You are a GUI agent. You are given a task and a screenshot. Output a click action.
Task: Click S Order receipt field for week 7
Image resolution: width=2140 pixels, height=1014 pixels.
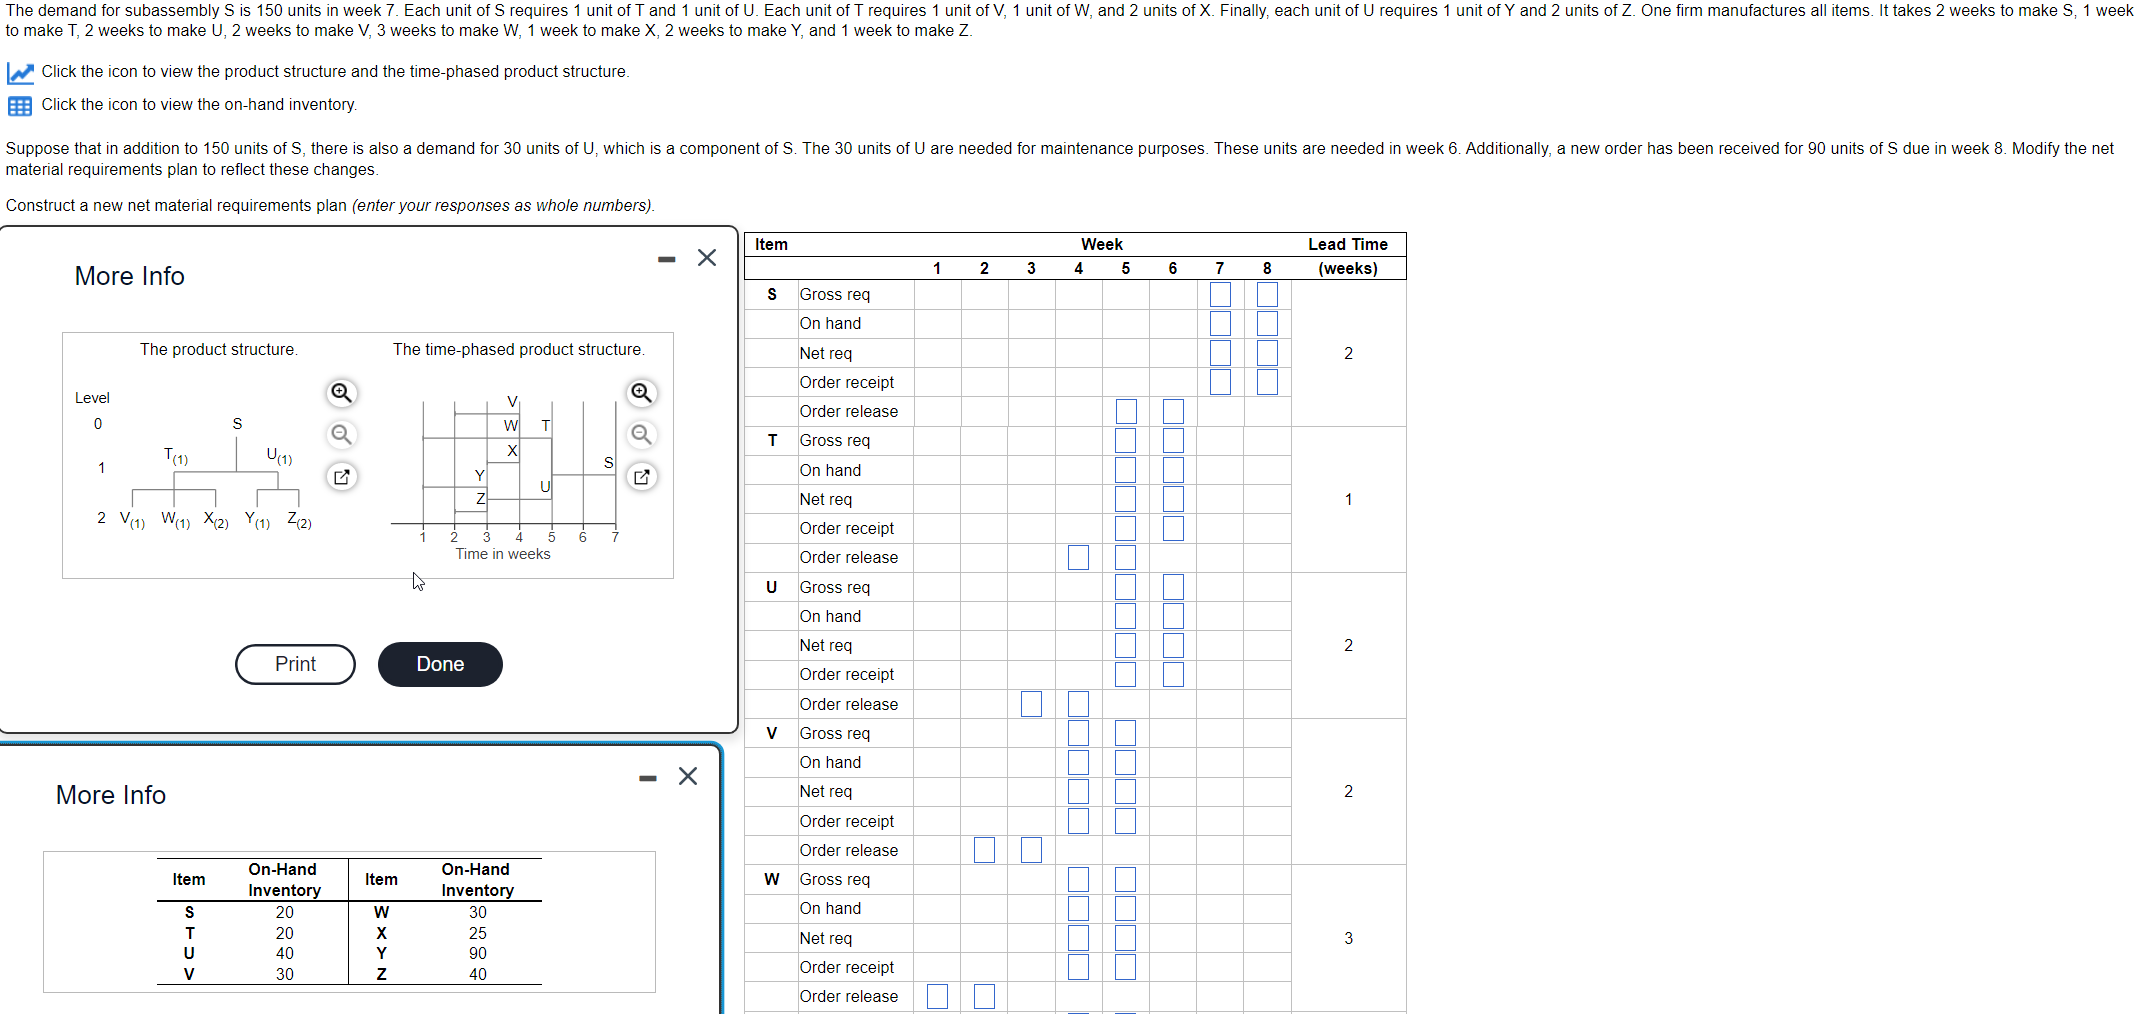tap(1220, 382)
